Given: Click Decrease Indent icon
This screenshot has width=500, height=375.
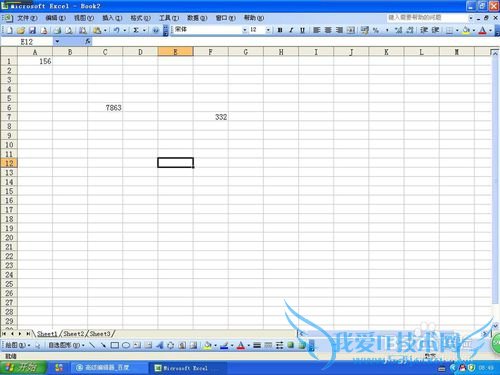Looking at the screenshot, I should [x=424, y=30].
